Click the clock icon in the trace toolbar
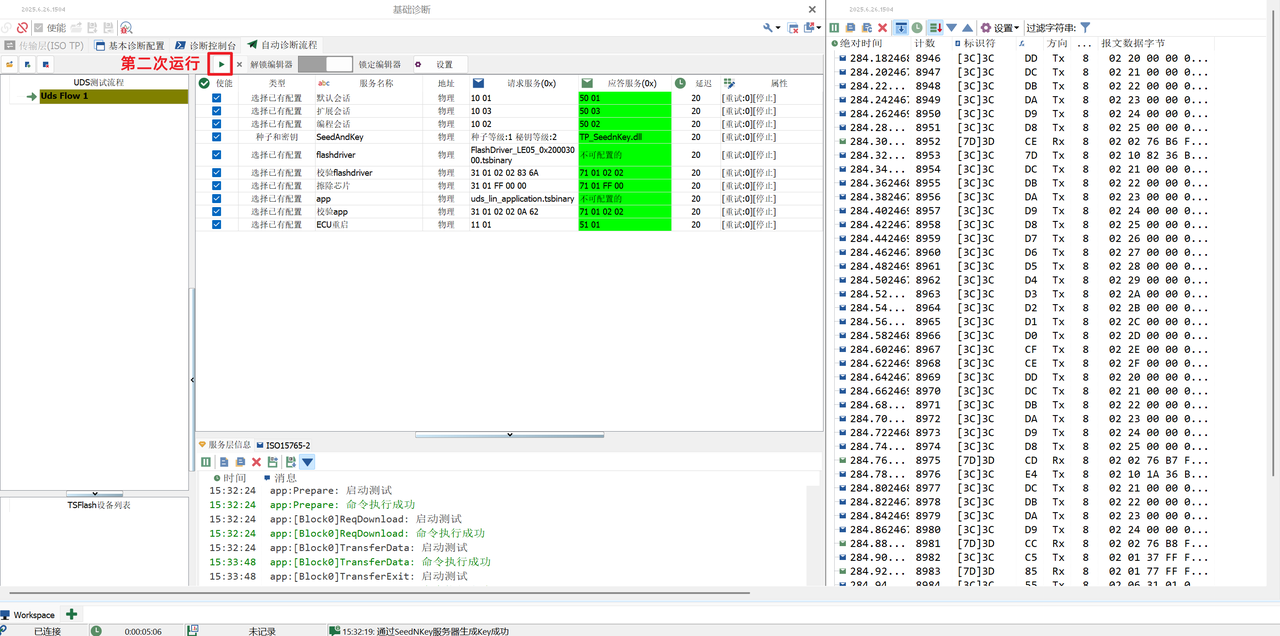This screenshot has width=1280, height=636. [919, 27]
